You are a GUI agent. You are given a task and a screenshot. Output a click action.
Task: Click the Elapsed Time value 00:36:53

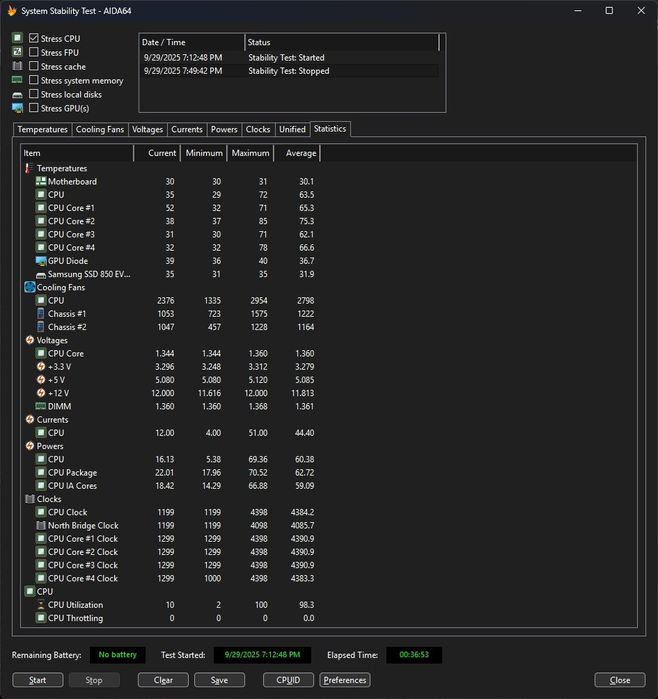tap(414, 655)
